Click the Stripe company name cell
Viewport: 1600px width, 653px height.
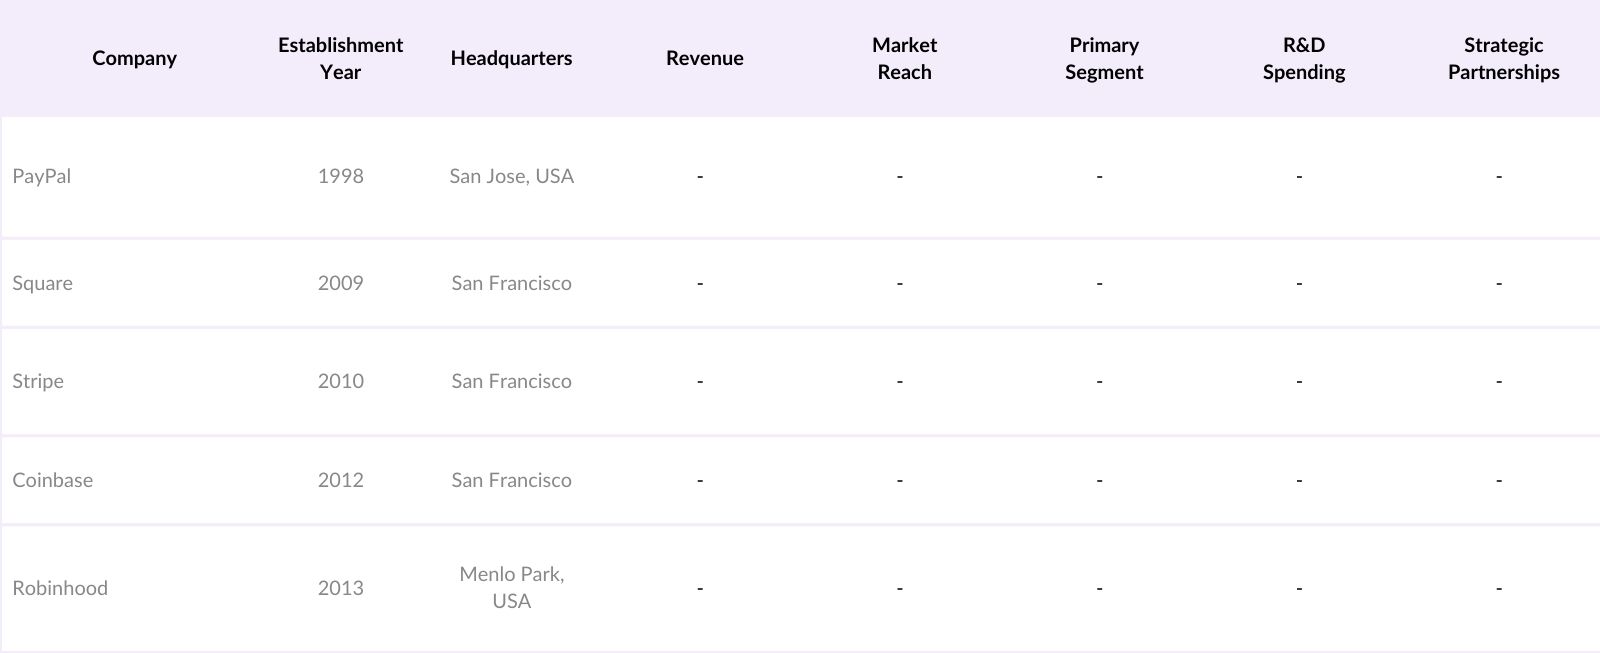pos(38,381)
